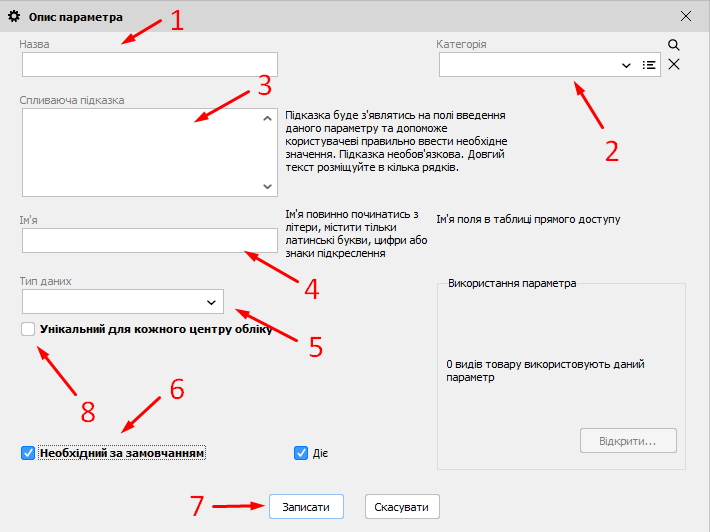Focus the Спливаюча підказка text area

[140, 152]
